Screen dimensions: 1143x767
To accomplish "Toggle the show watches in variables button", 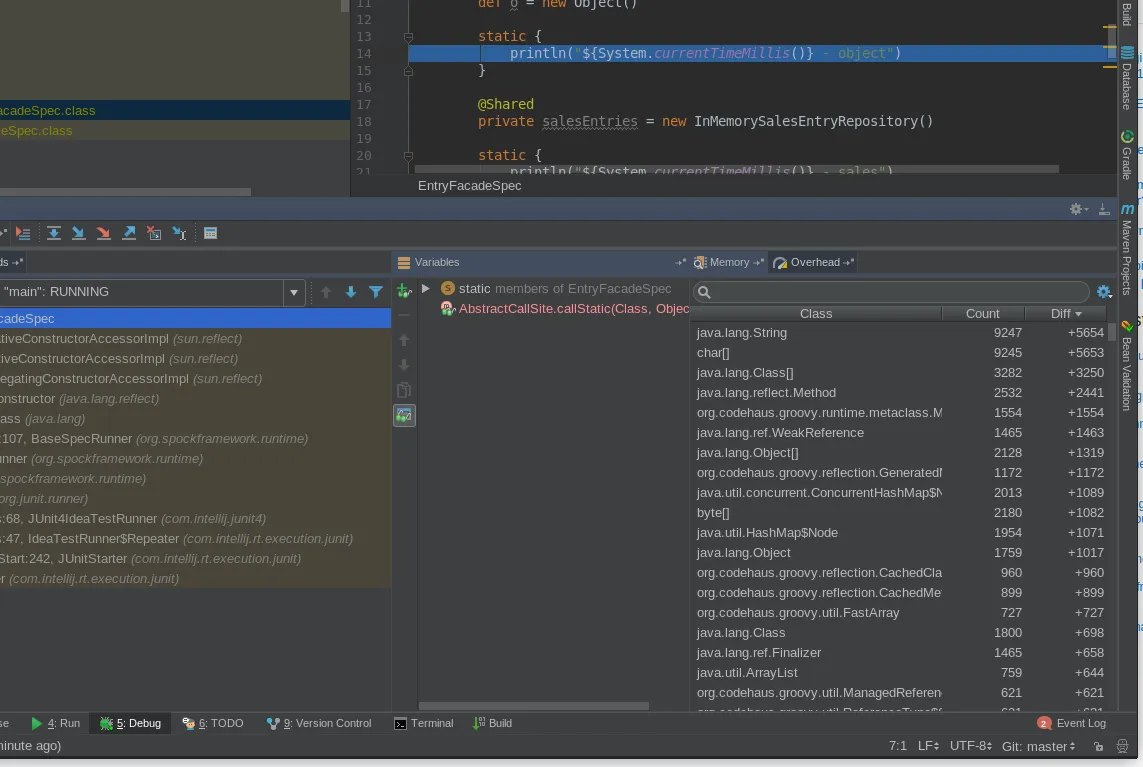I will point(404,415).
